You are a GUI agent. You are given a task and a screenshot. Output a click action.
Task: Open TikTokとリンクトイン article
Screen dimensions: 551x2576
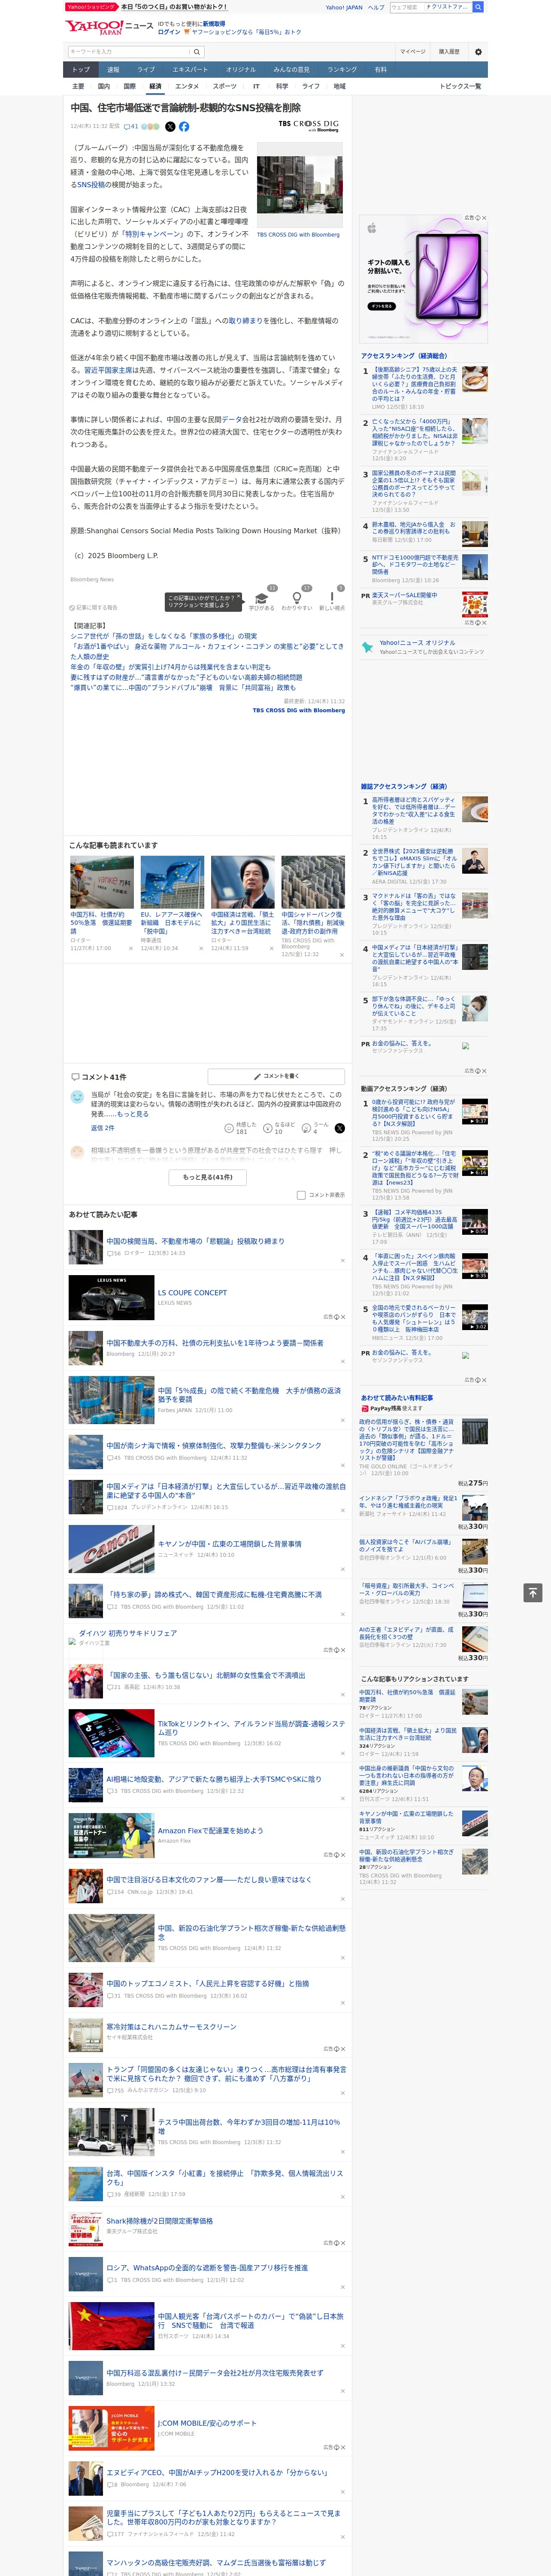pyautogui.click(x=251, y=1729)
